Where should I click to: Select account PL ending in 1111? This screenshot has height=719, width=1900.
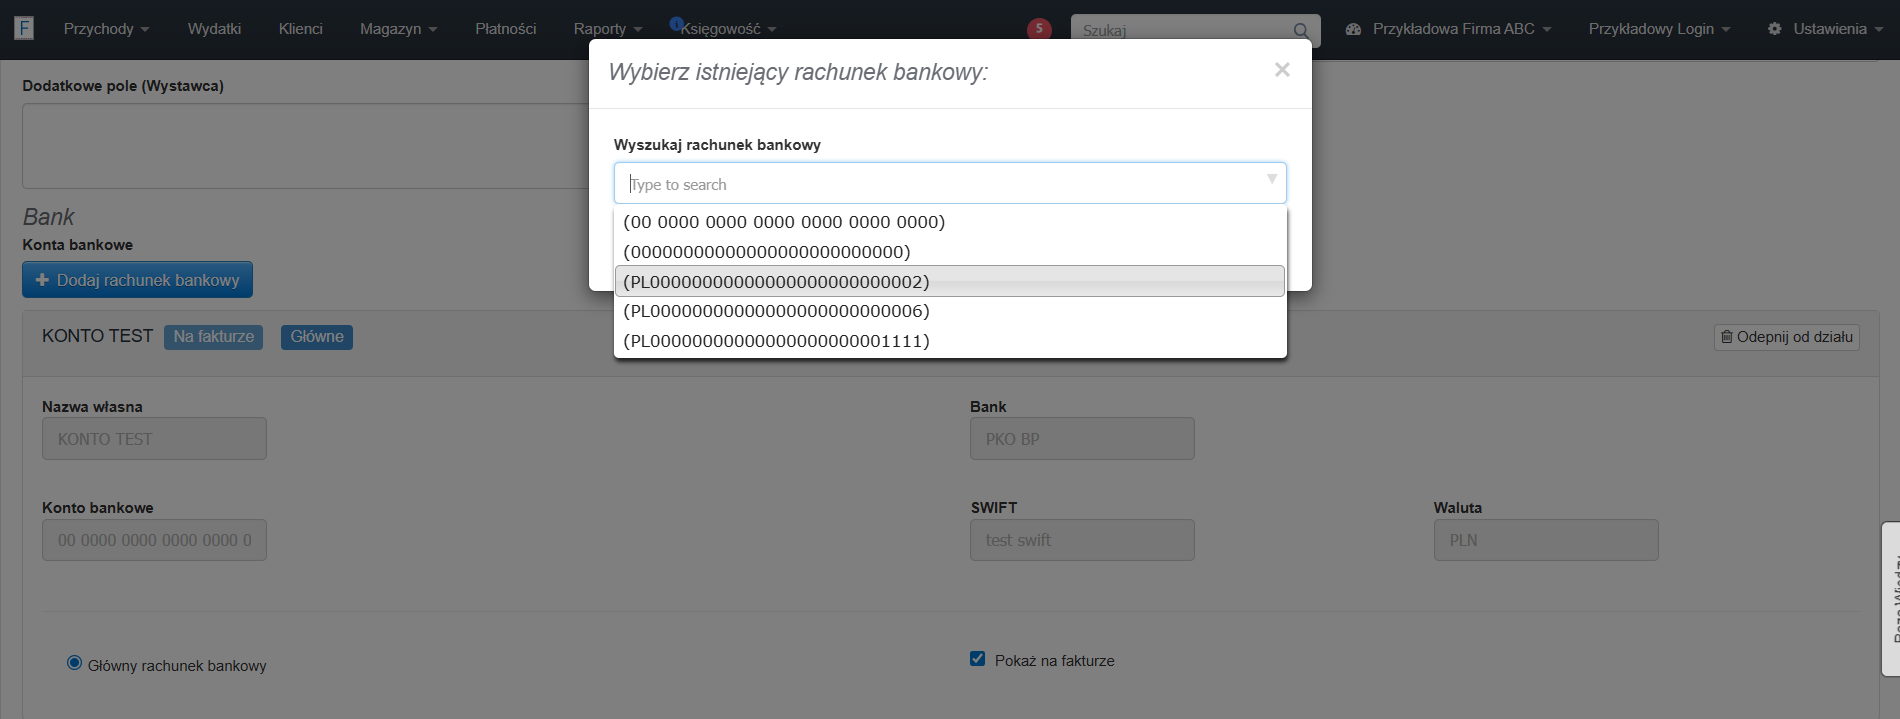(x=950, y=341)
